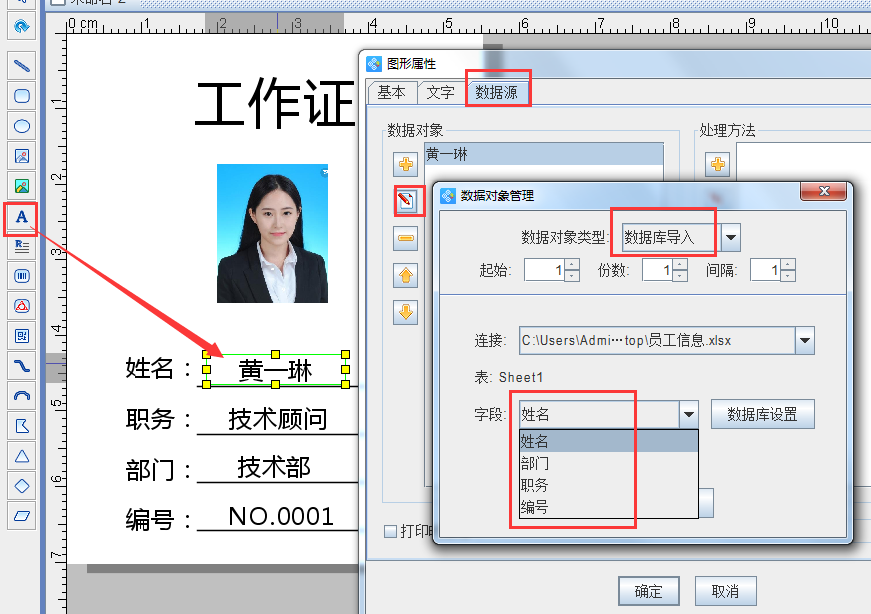Viewport: 871px width, 614px height.
Task: Click the edit data object pencil icon
Action: click(407, 199)
